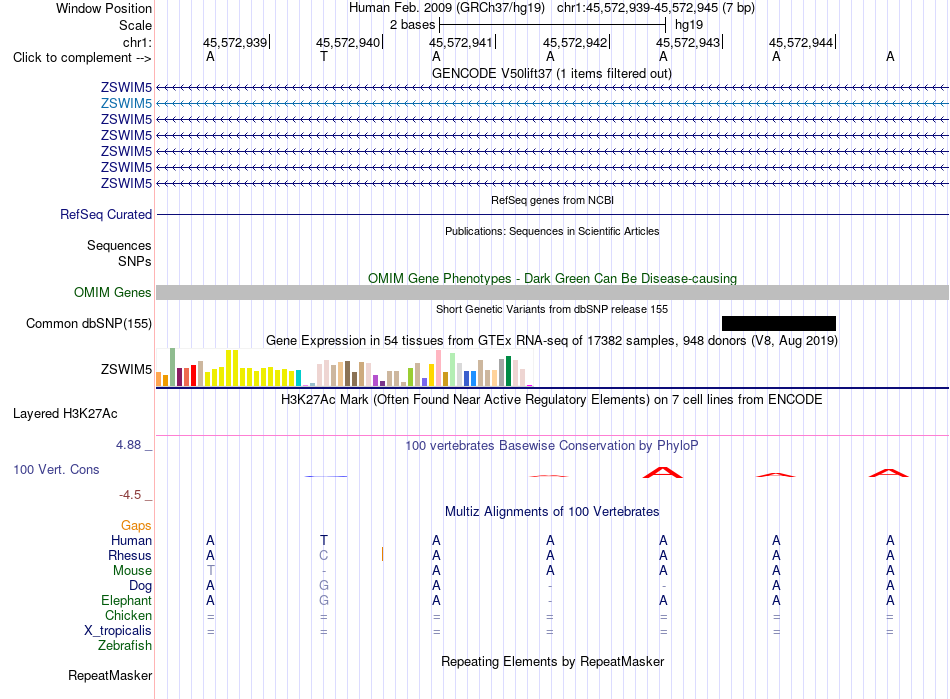Click the blue negative PhyloP bar

click(326, 477)
